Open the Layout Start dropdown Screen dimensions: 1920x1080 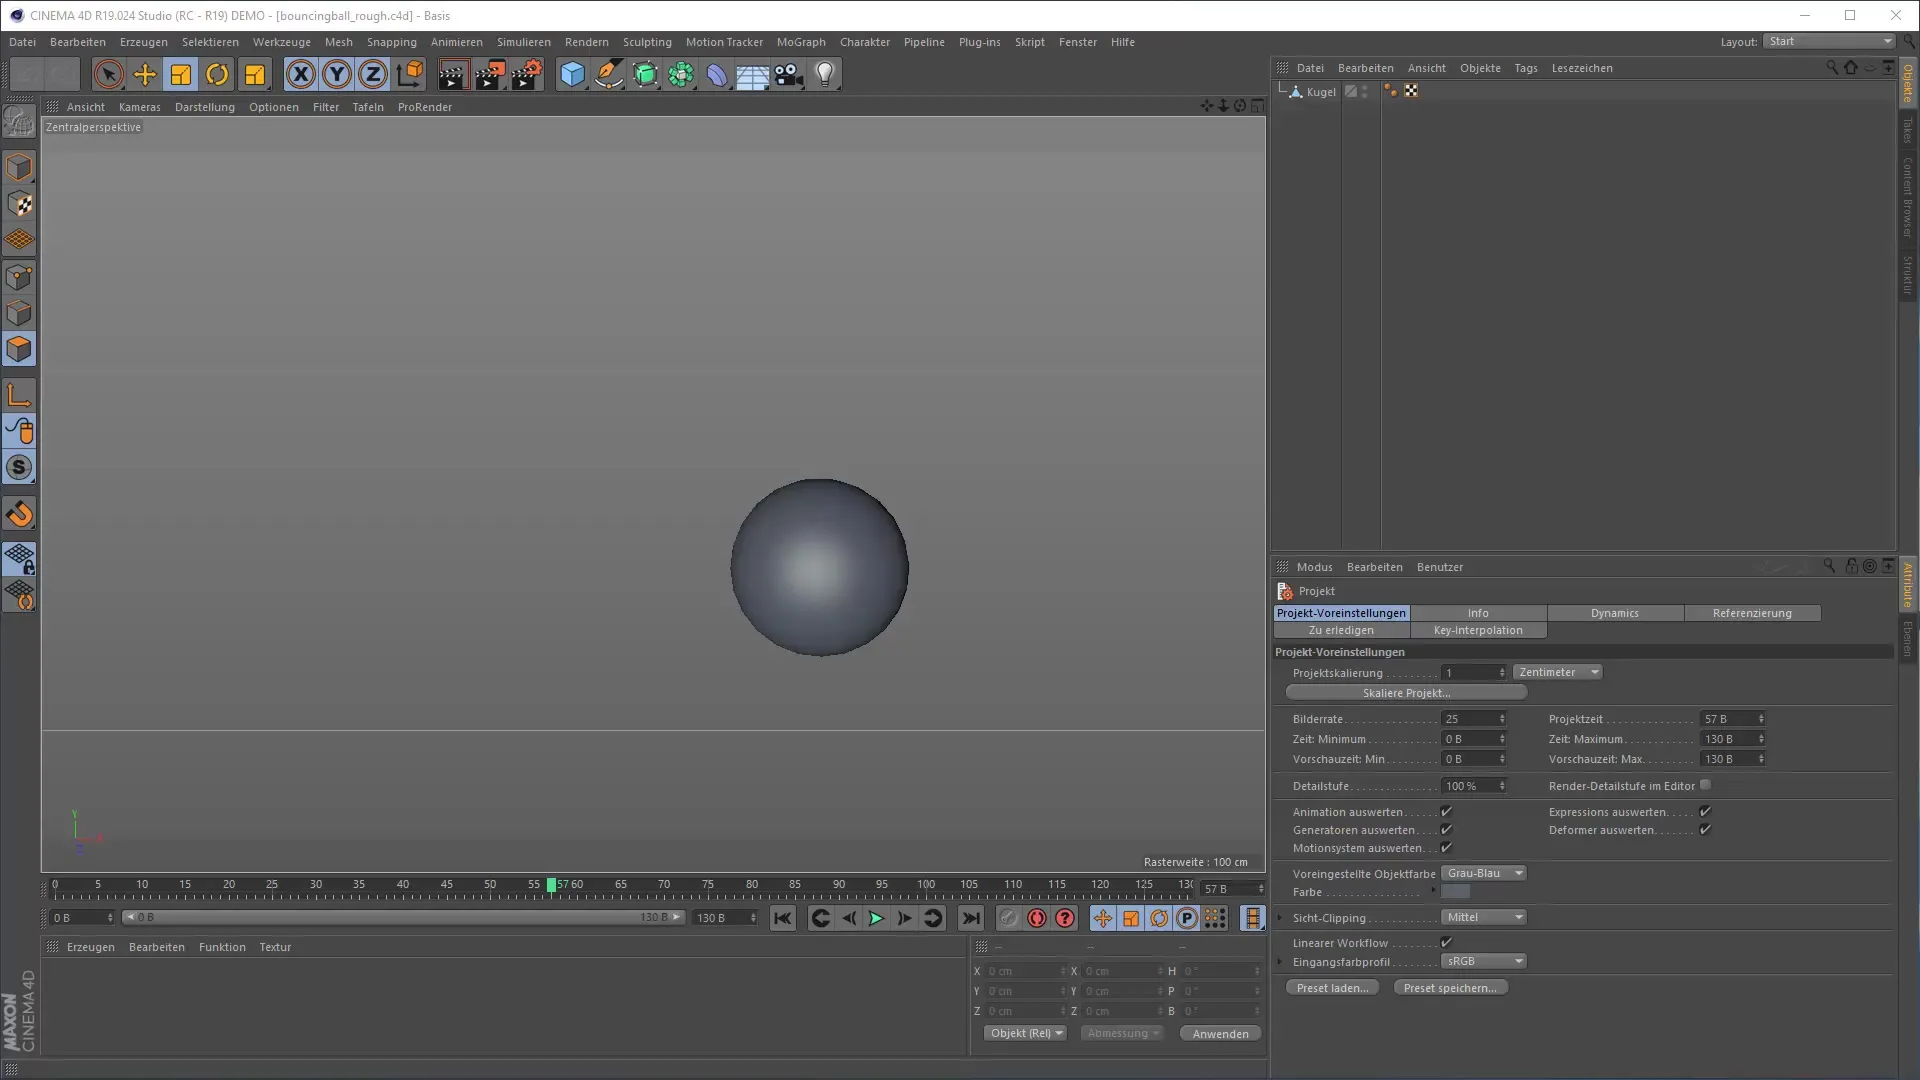pos(1829,41)
